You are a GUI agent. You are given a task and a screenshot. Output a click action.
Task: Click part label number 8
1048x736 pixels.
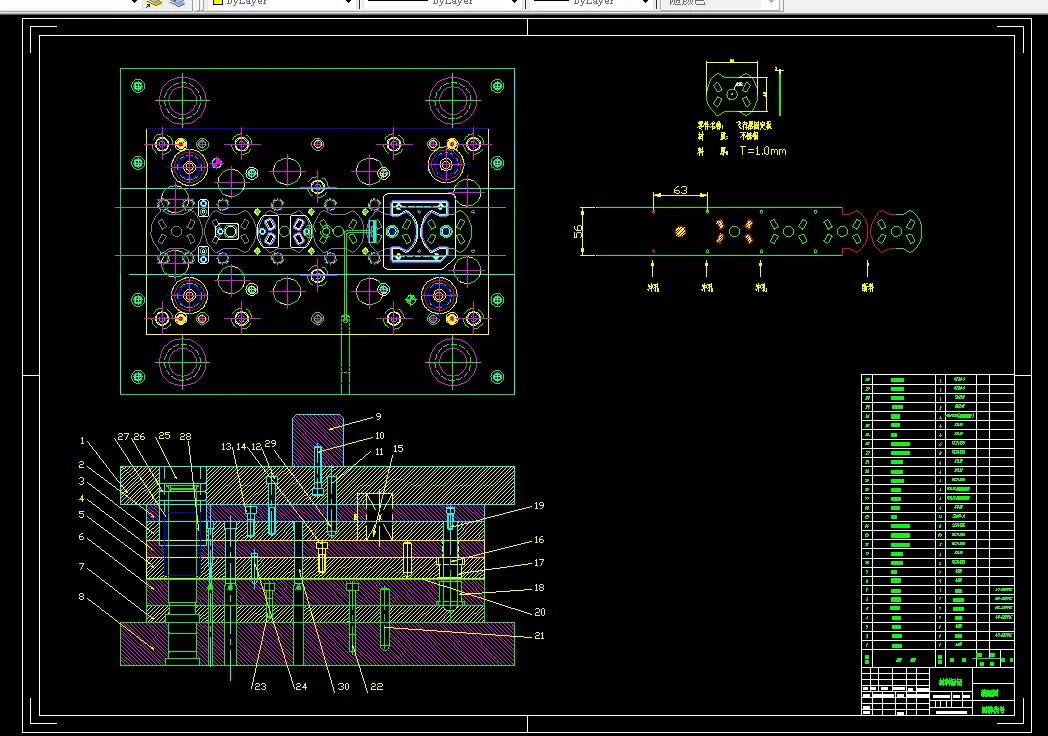83,599
